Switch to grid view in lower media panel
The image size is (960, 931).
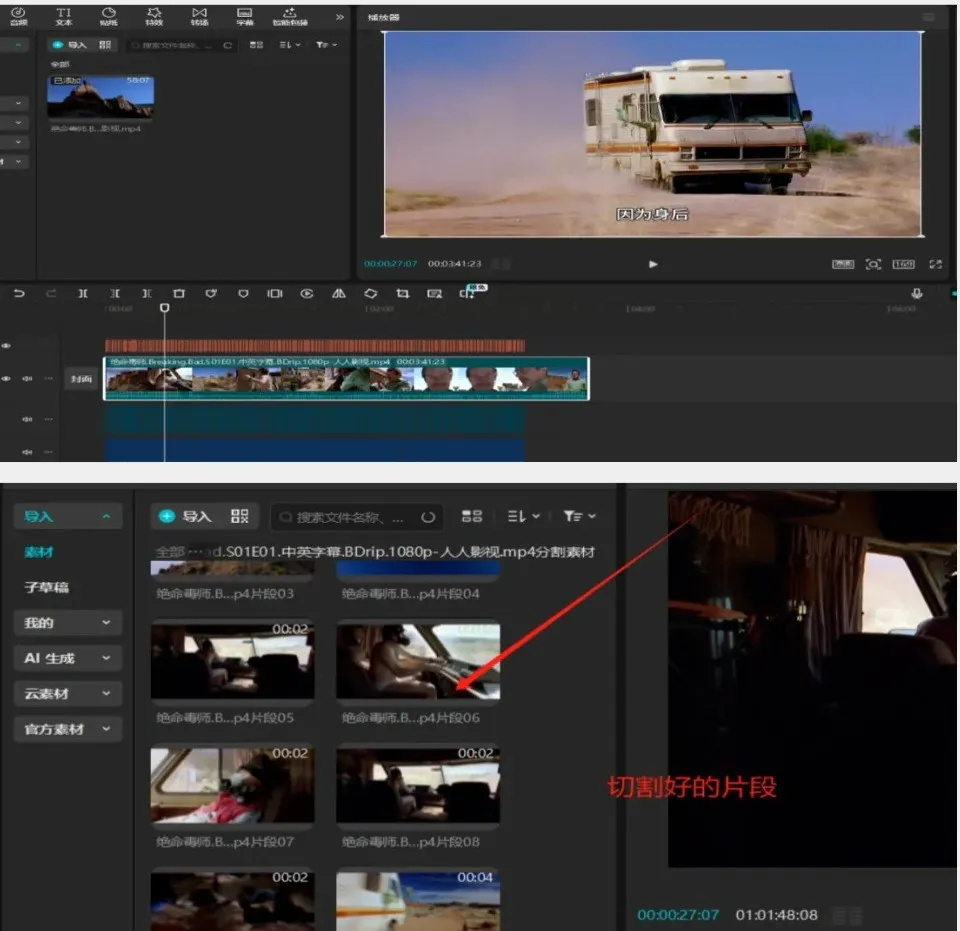tap(471, 516)
